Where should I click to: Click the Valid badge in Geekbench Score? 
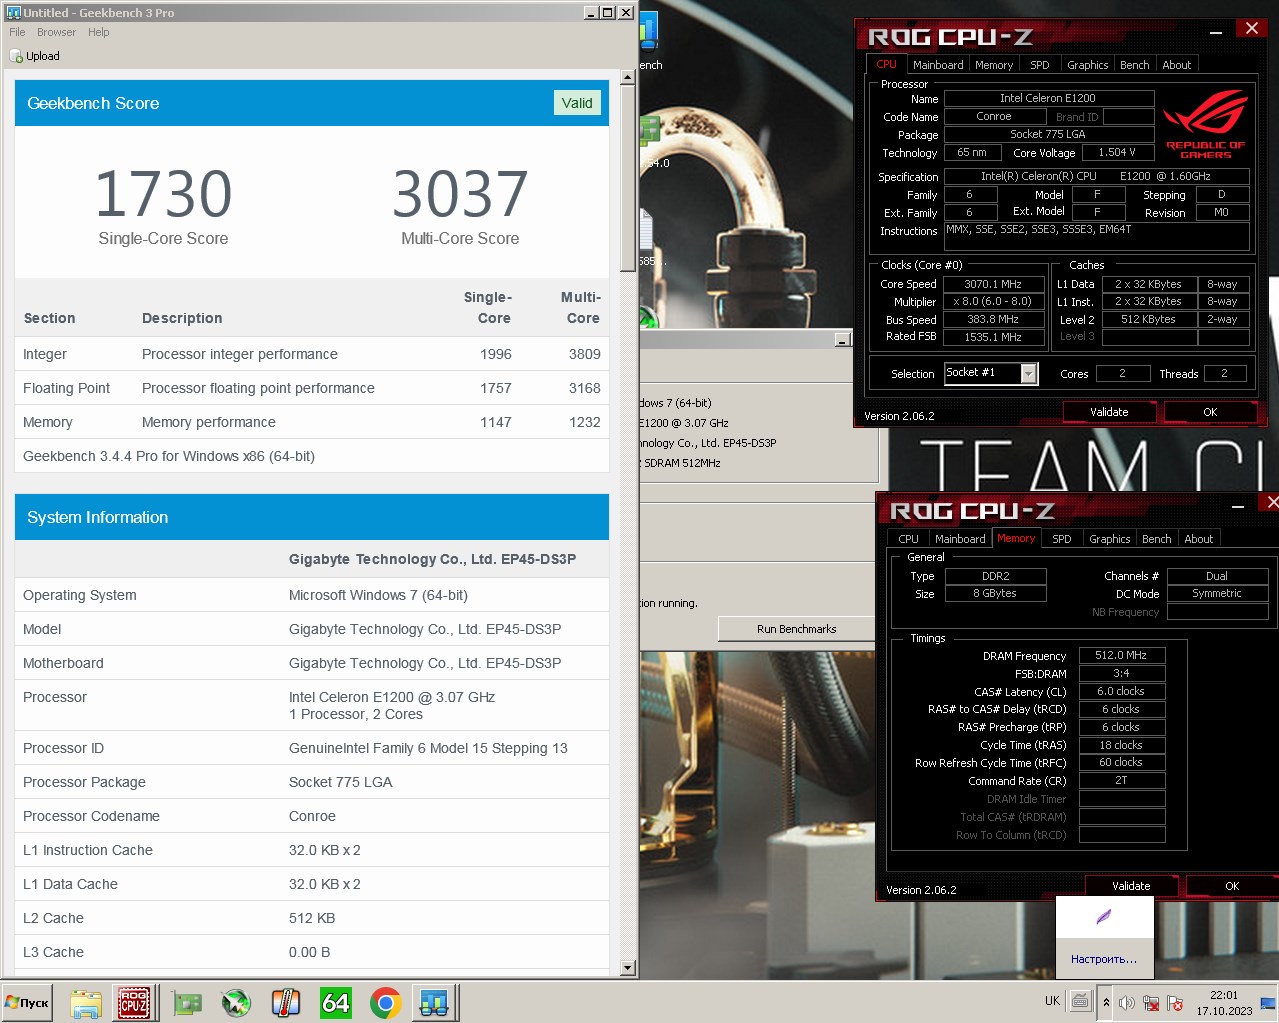pyautogui.click(x=577, y=103)
